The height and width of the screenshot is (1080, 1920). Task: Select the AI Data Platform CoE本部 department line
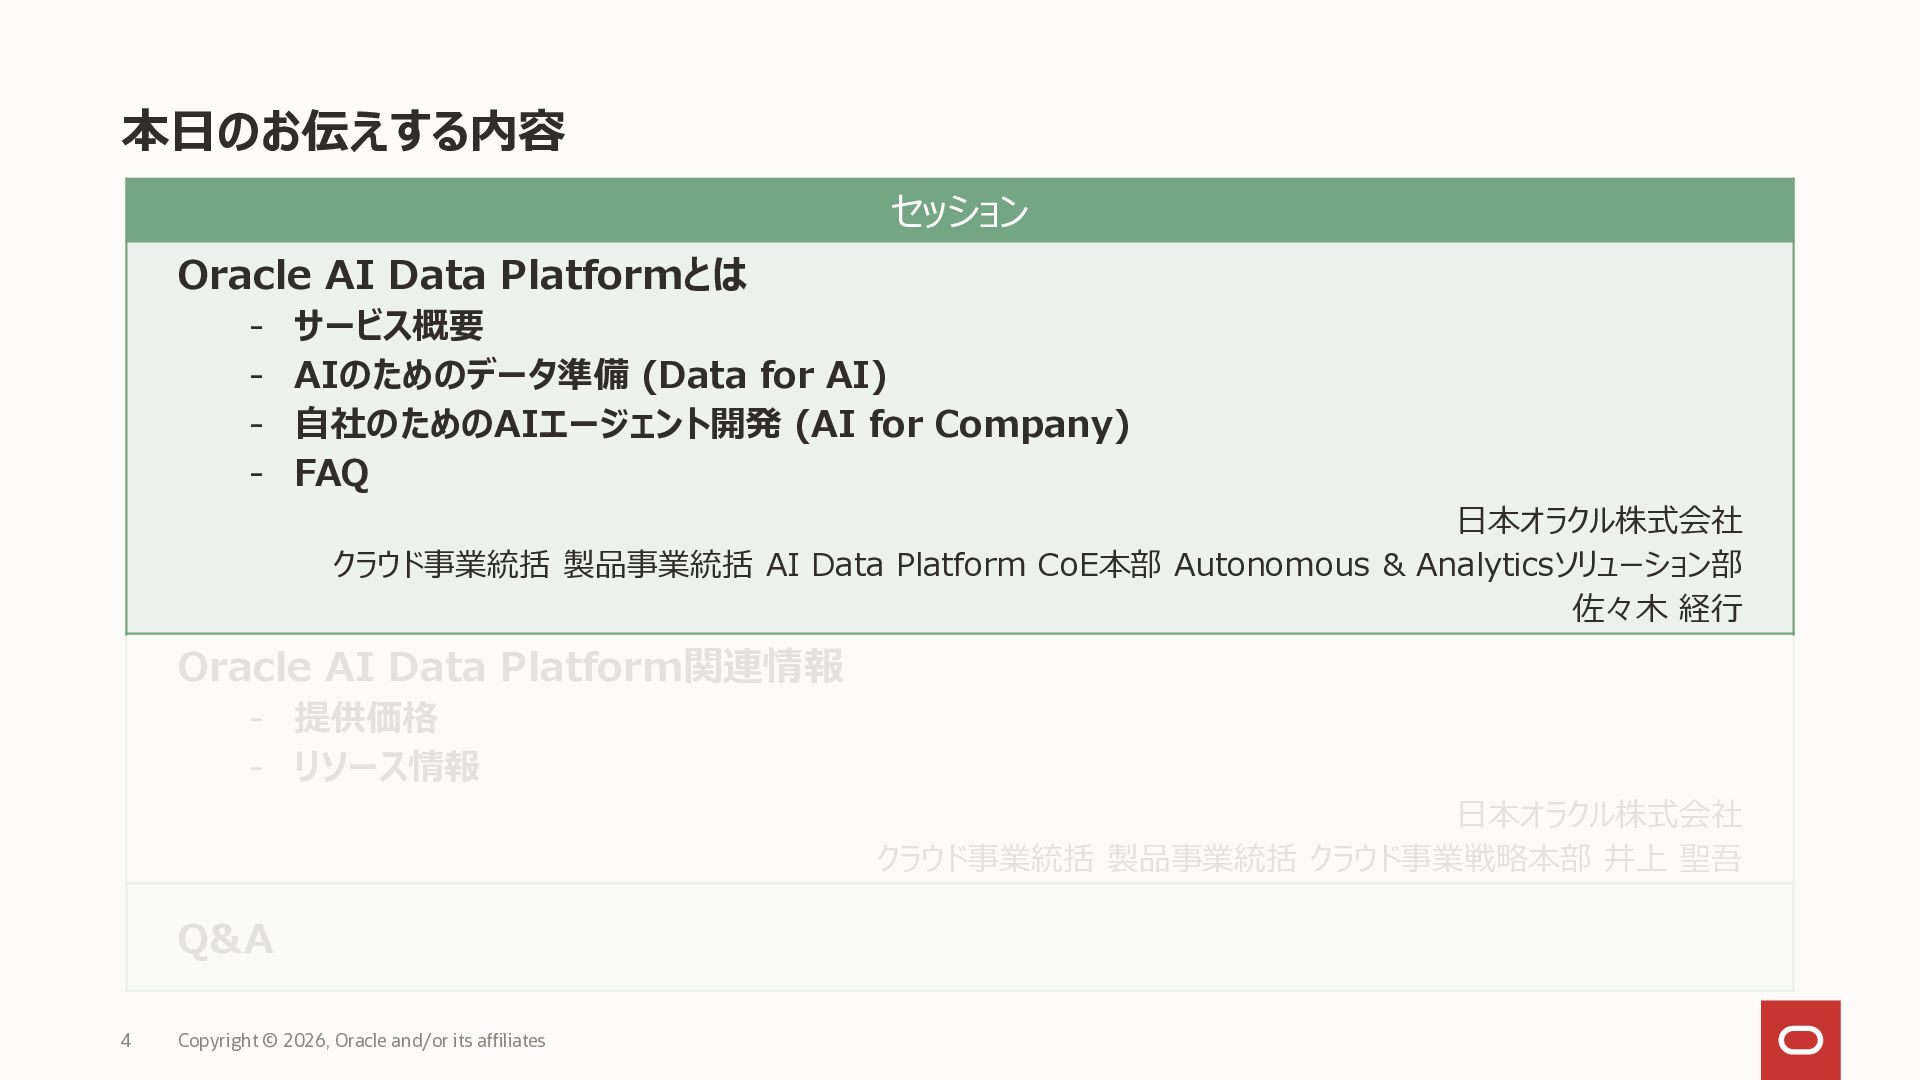(x=1036, y=565)
